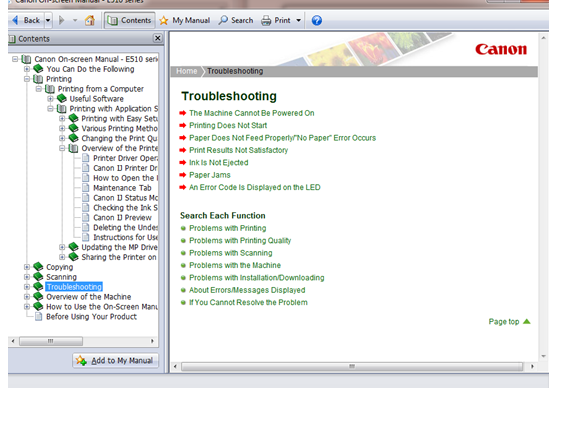Viewport: 577px width, 423px height.
Task: Expand Updating the MP Drivers node
Action: coord(62,247)
